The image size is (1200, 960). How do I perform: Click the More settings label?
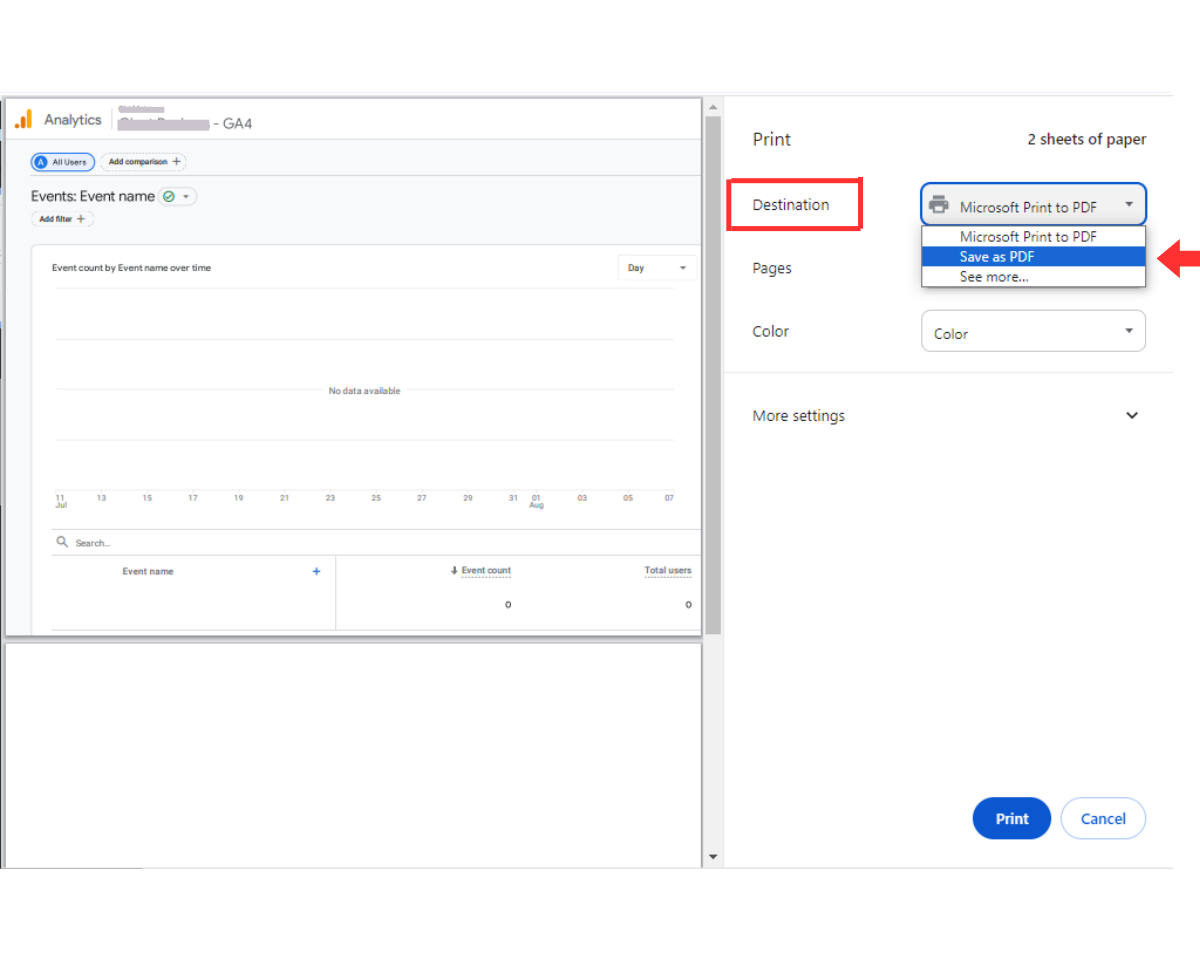[798, 415]
